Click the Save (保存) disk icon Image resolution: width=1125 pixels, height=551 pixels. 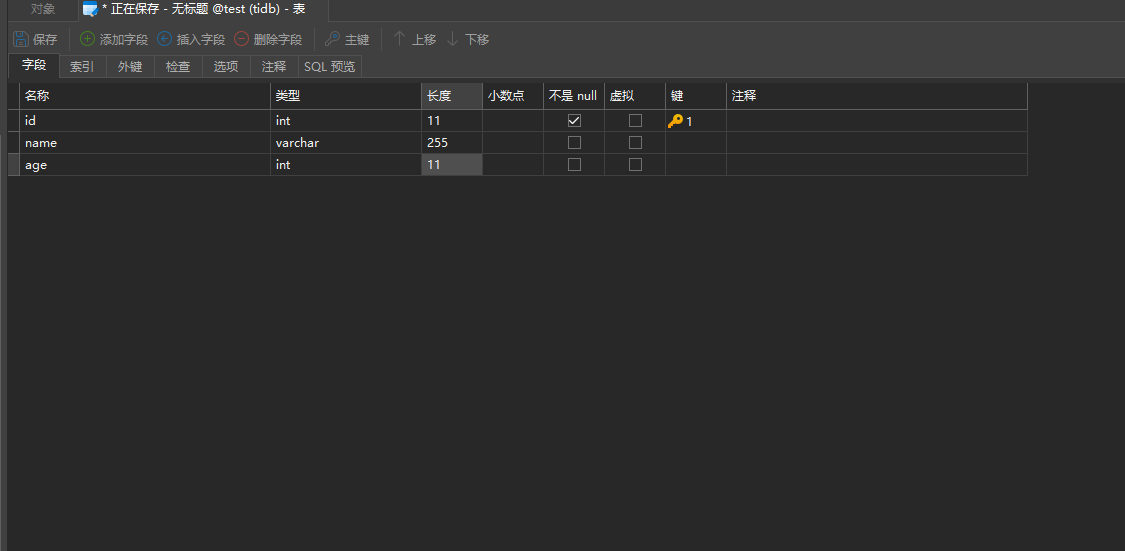[x=21, y=39]
